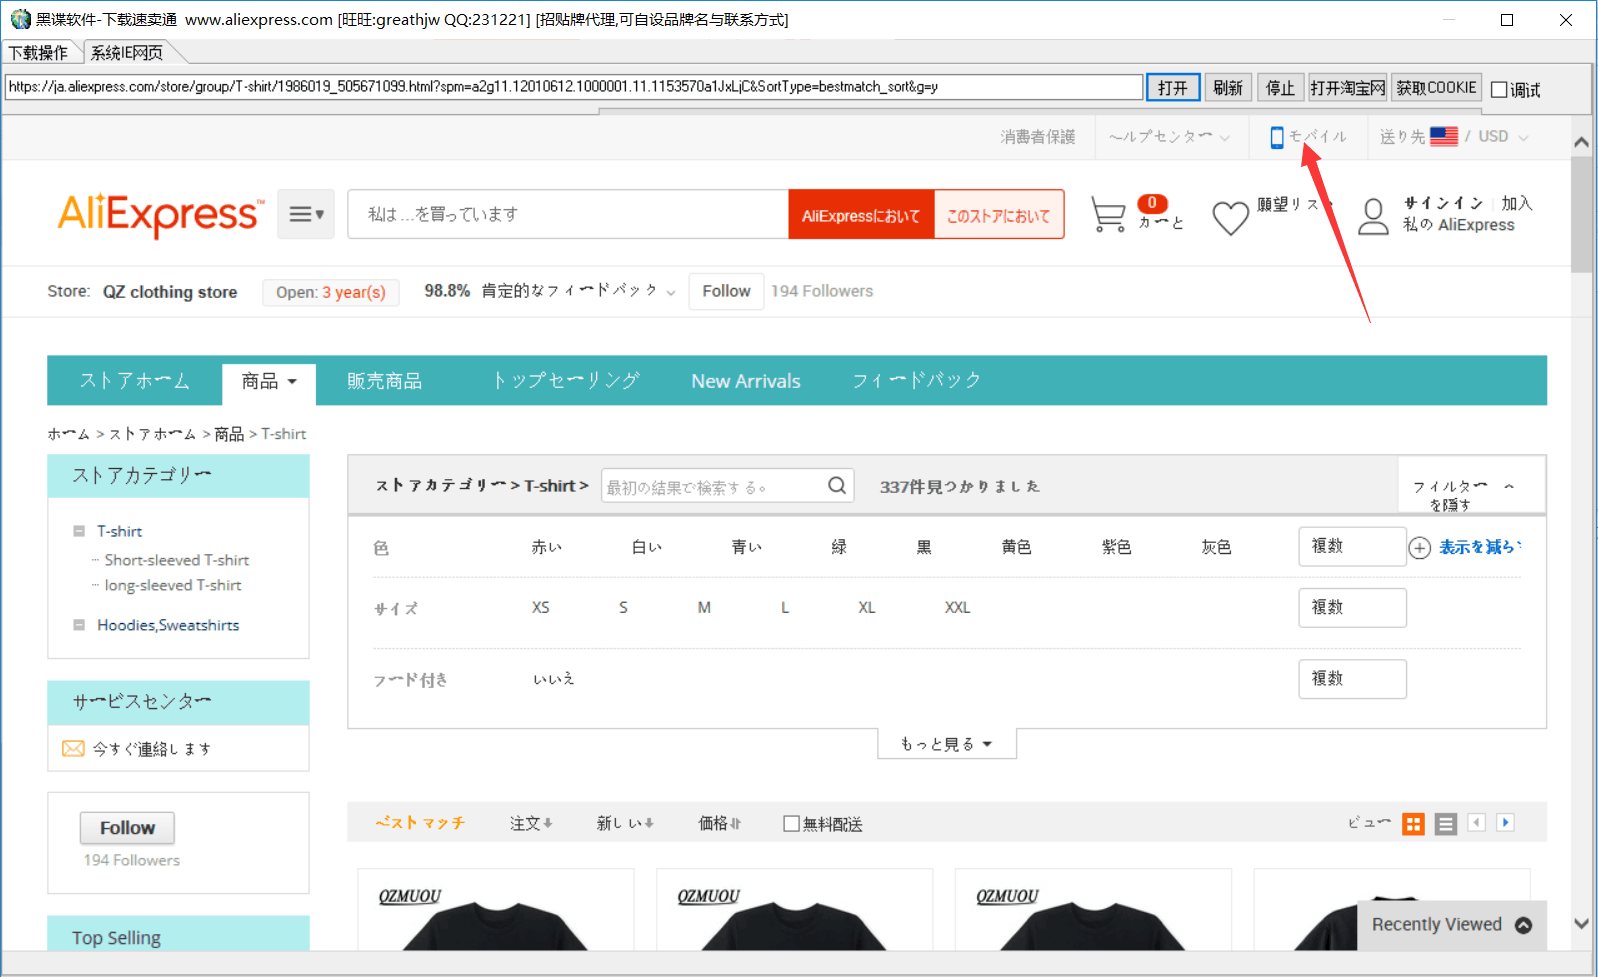Open the color row multiple-select box

point(1352,546)
